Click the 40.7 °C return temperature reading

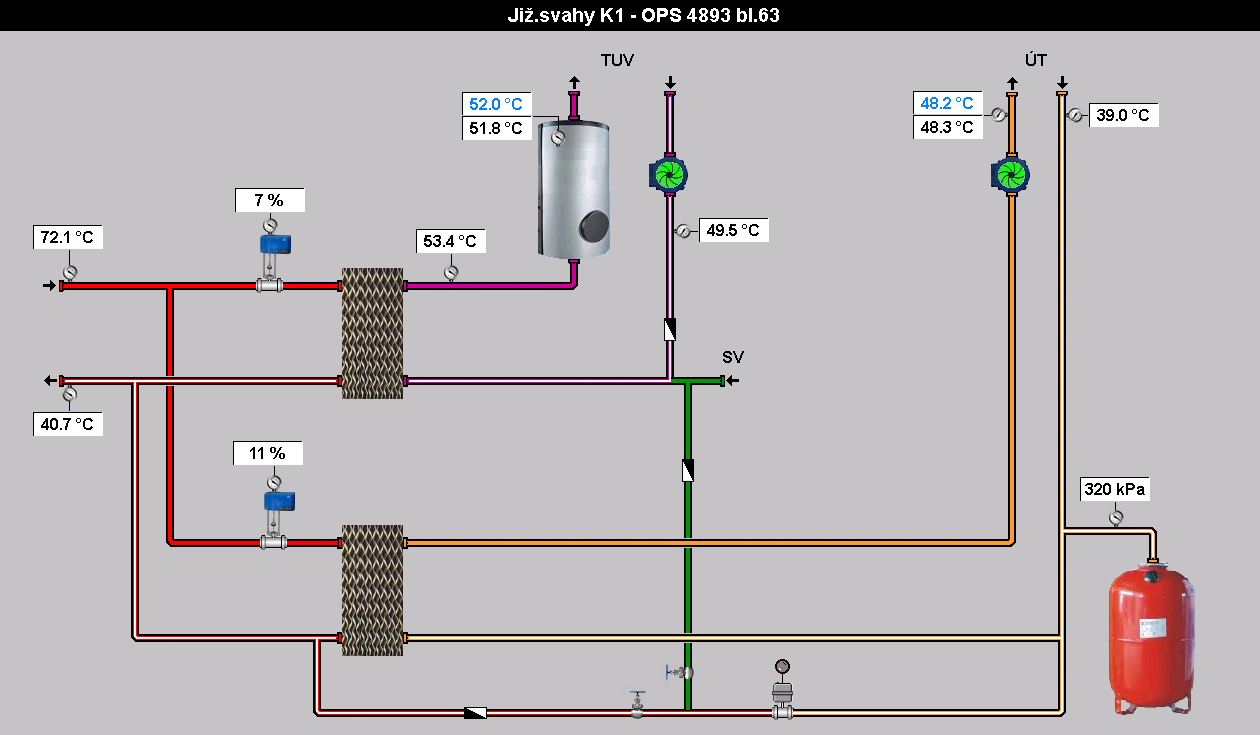pyautogui.click(x=69, y=424)
